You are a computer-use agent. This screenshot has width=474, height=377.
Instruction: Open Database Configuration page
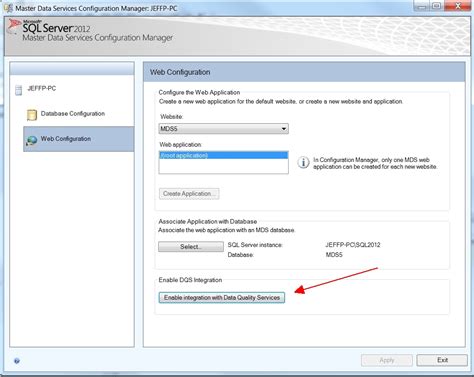(x=73, y=114)
